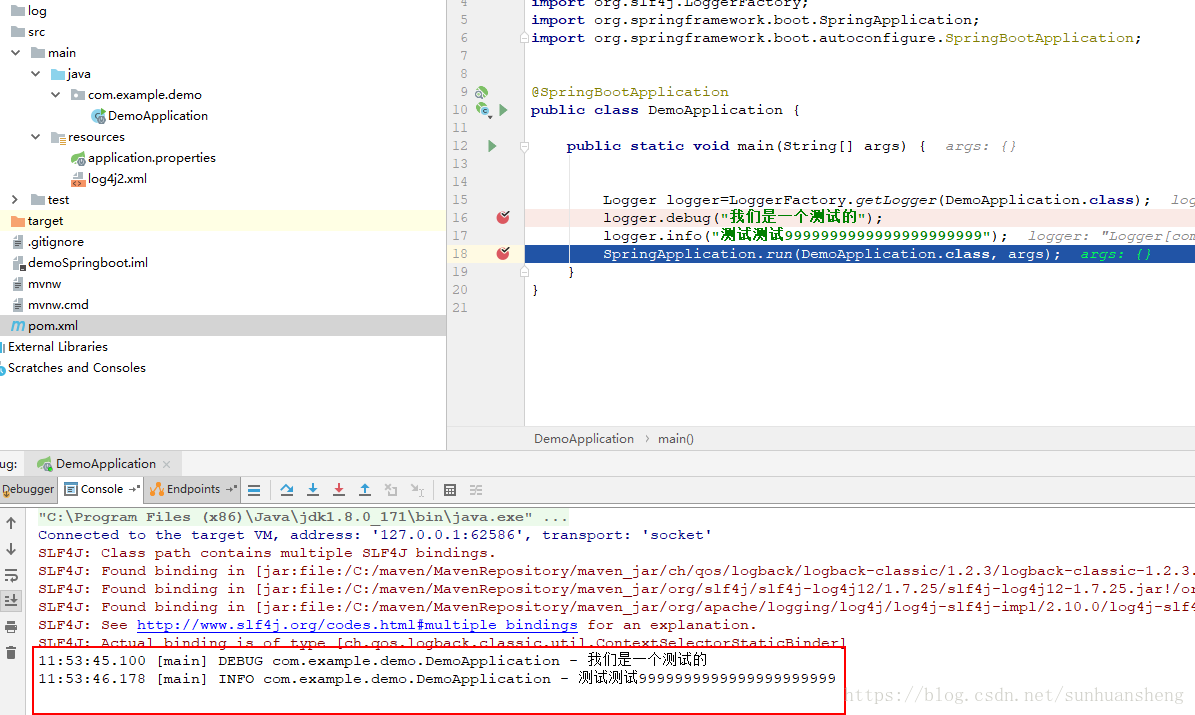Collapse the main folder in project tree
The width and height of the screenshot is (1195, 715).
click(x=16, y=53)
